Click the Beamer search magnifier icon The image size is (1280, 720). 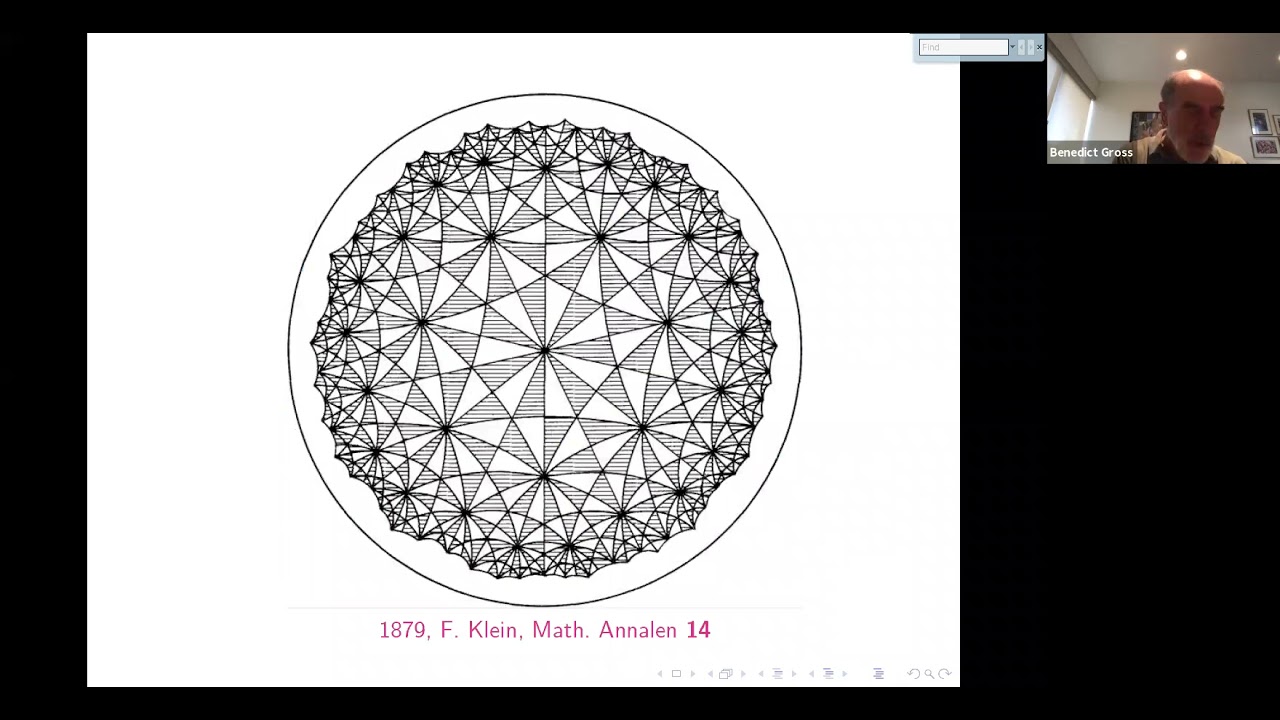[x=929, y=674]
